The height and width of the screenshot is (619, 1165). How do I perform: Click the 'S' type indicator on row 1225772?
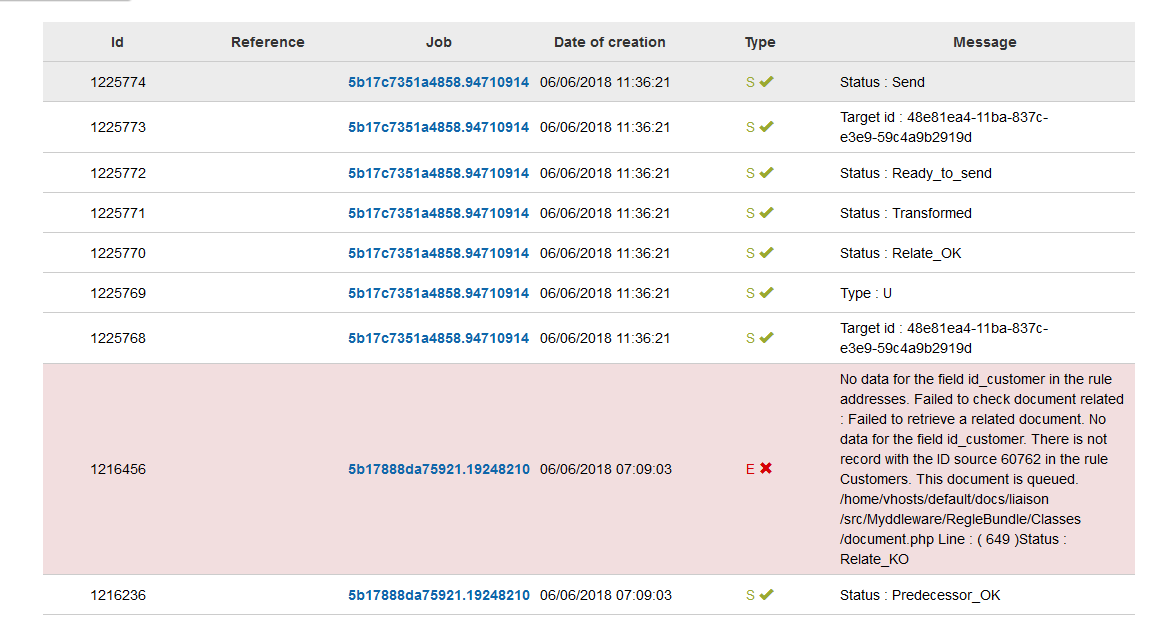coord(749,173)
